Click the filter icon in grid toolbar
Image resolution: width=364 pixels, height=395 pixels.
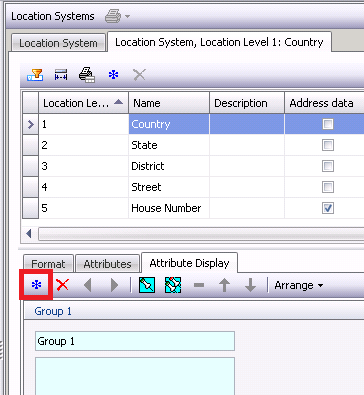[35, 75]
